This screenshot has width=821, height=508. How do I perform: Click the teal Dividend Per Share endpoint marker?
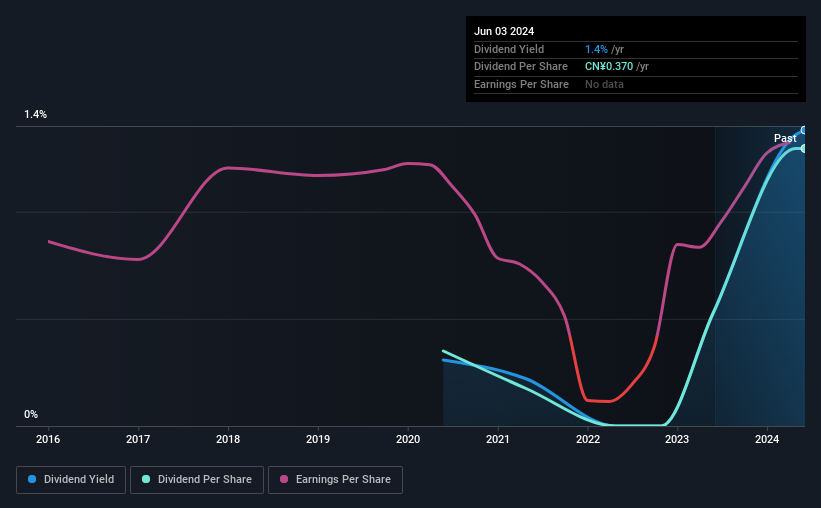803,148
